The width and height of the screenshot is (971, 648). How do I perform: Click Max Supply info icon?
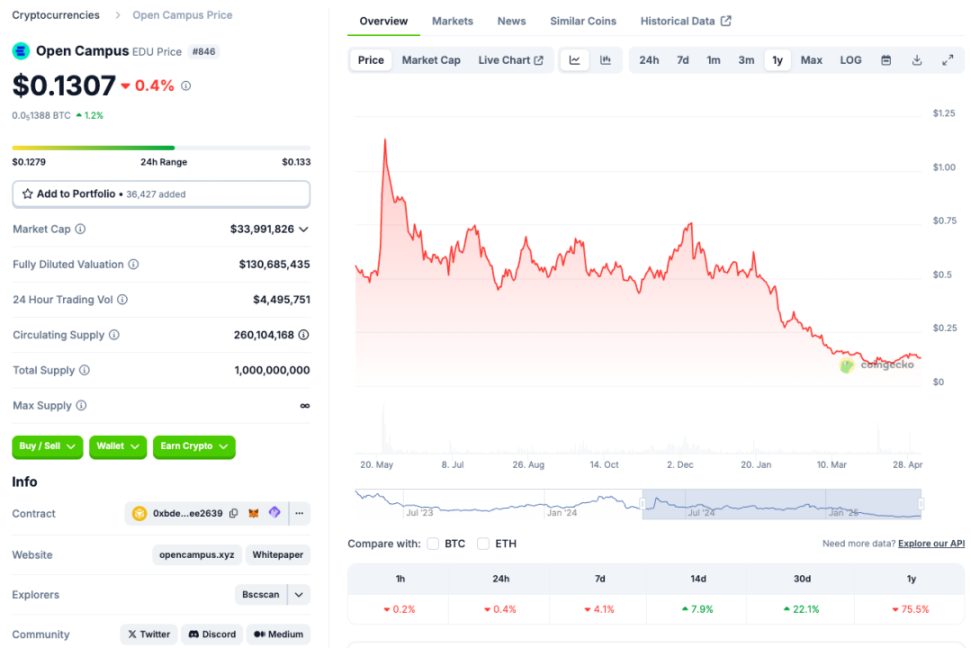coord(81,406)
